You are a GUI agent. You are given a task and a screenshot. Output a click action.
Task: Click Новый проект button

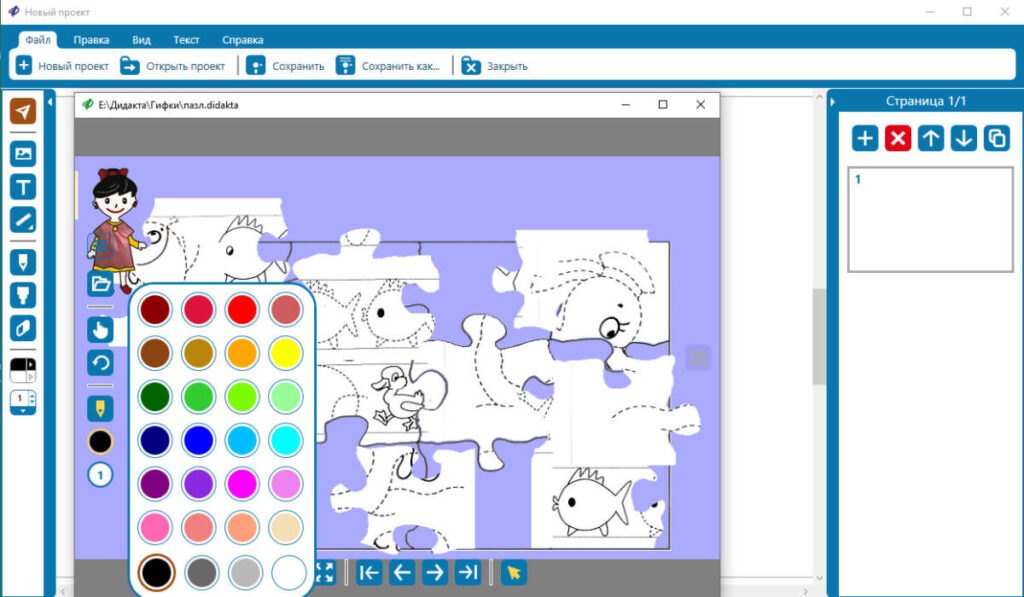[63, 66]
